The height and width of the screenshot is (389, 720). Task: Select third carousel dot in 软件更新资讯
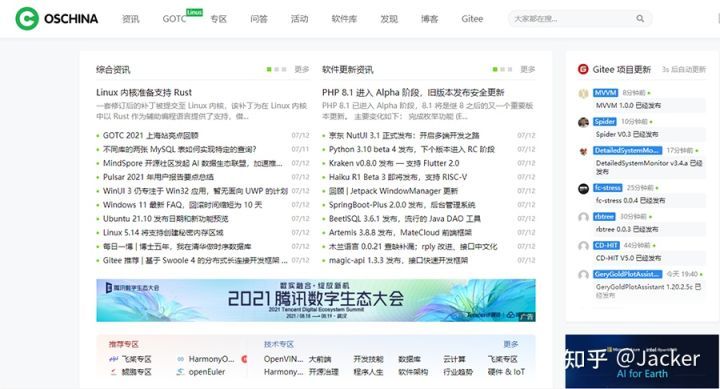510,69
